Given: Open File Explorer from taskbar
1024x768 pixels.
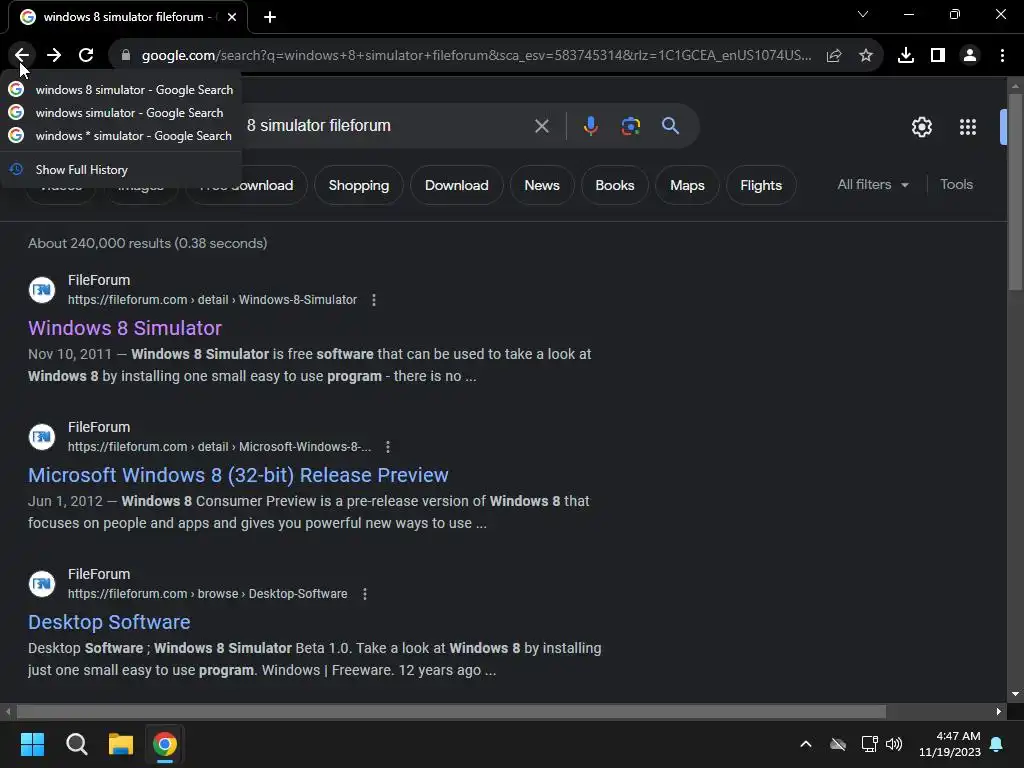Looking at the screenshot, I should click(x=121, y=744).
